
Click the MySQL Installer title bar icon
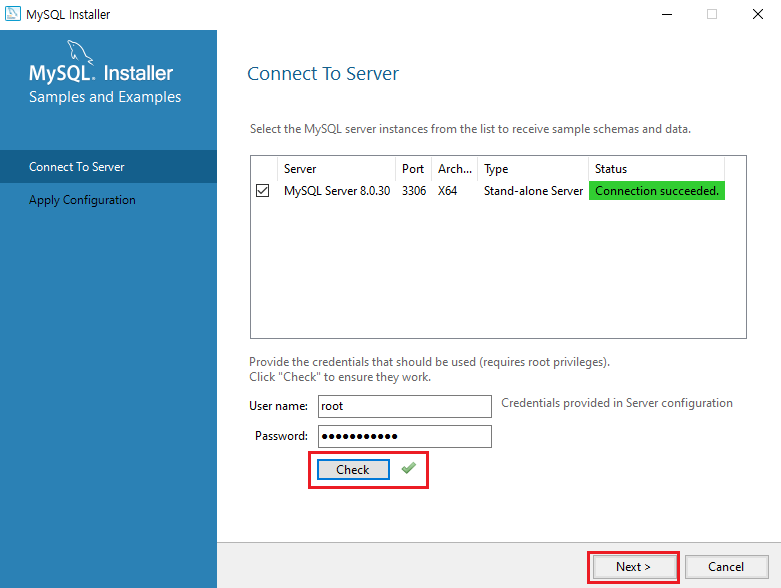tap(12, 14)
